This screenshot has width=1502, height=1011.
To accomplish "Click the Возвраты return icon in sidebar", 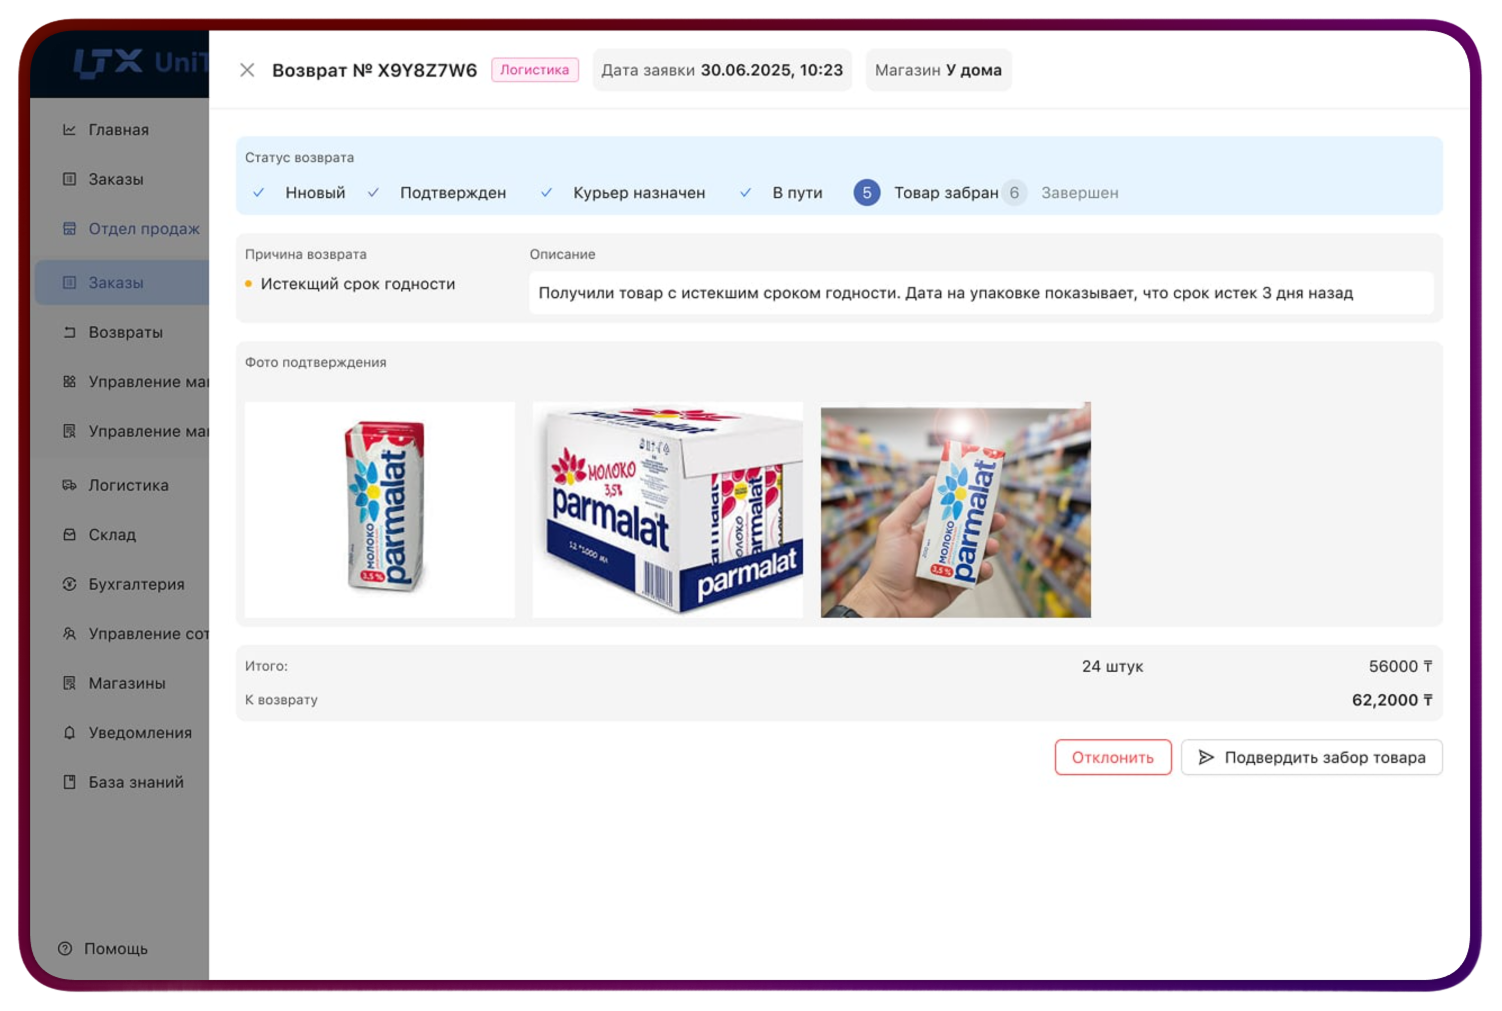I will click(x=69, y=332).
